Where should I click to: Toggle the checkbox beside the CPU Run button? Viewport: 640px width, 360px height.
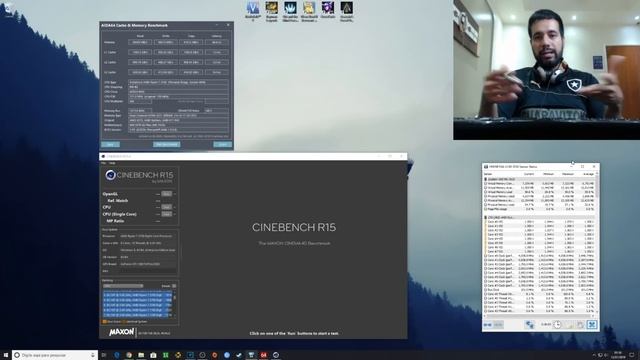[175, 207]
